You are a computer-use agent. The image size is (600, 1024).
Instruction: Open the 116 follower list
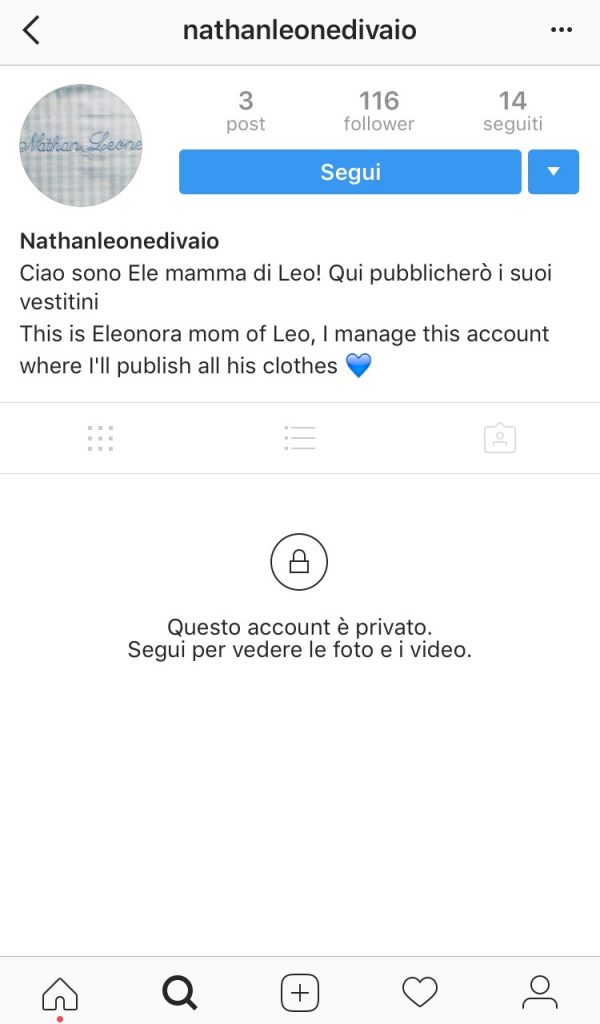click(x=379, y=111)
